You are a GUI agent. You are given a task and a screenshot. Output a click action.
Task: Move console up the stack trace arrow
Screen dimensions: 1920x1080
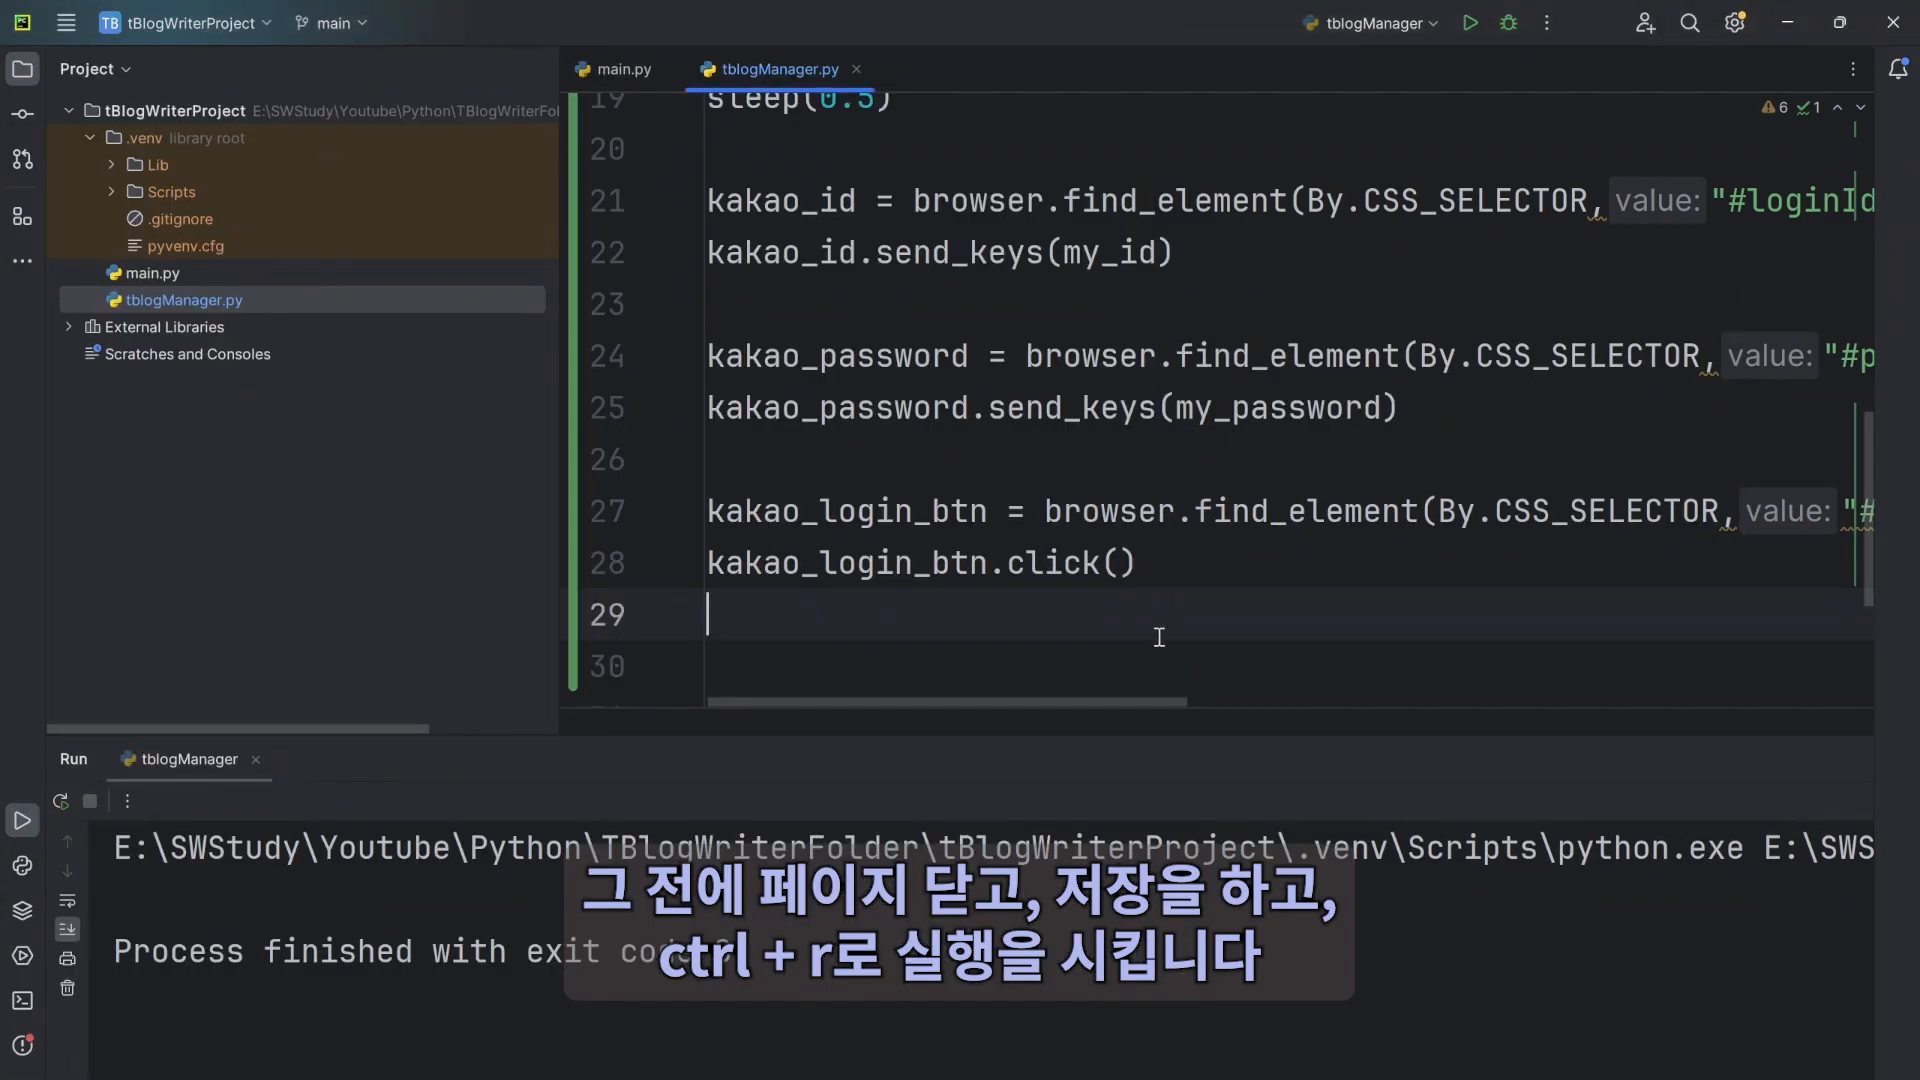[x=67, y=842]
